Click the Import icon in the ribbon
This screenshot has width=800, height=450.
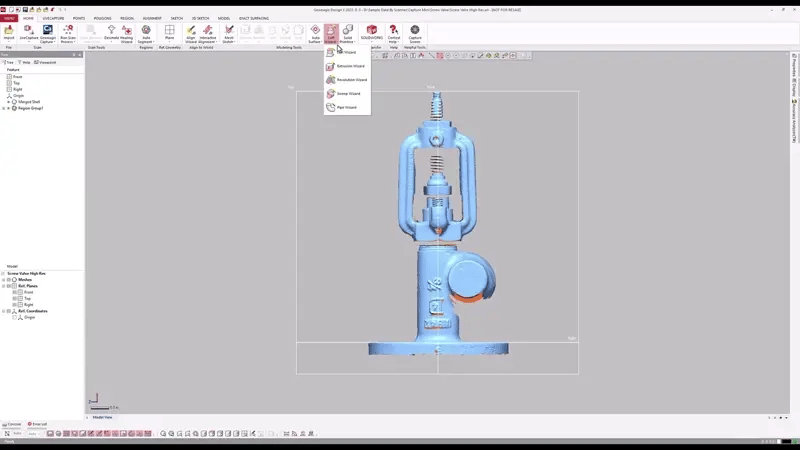coord(9,32)
